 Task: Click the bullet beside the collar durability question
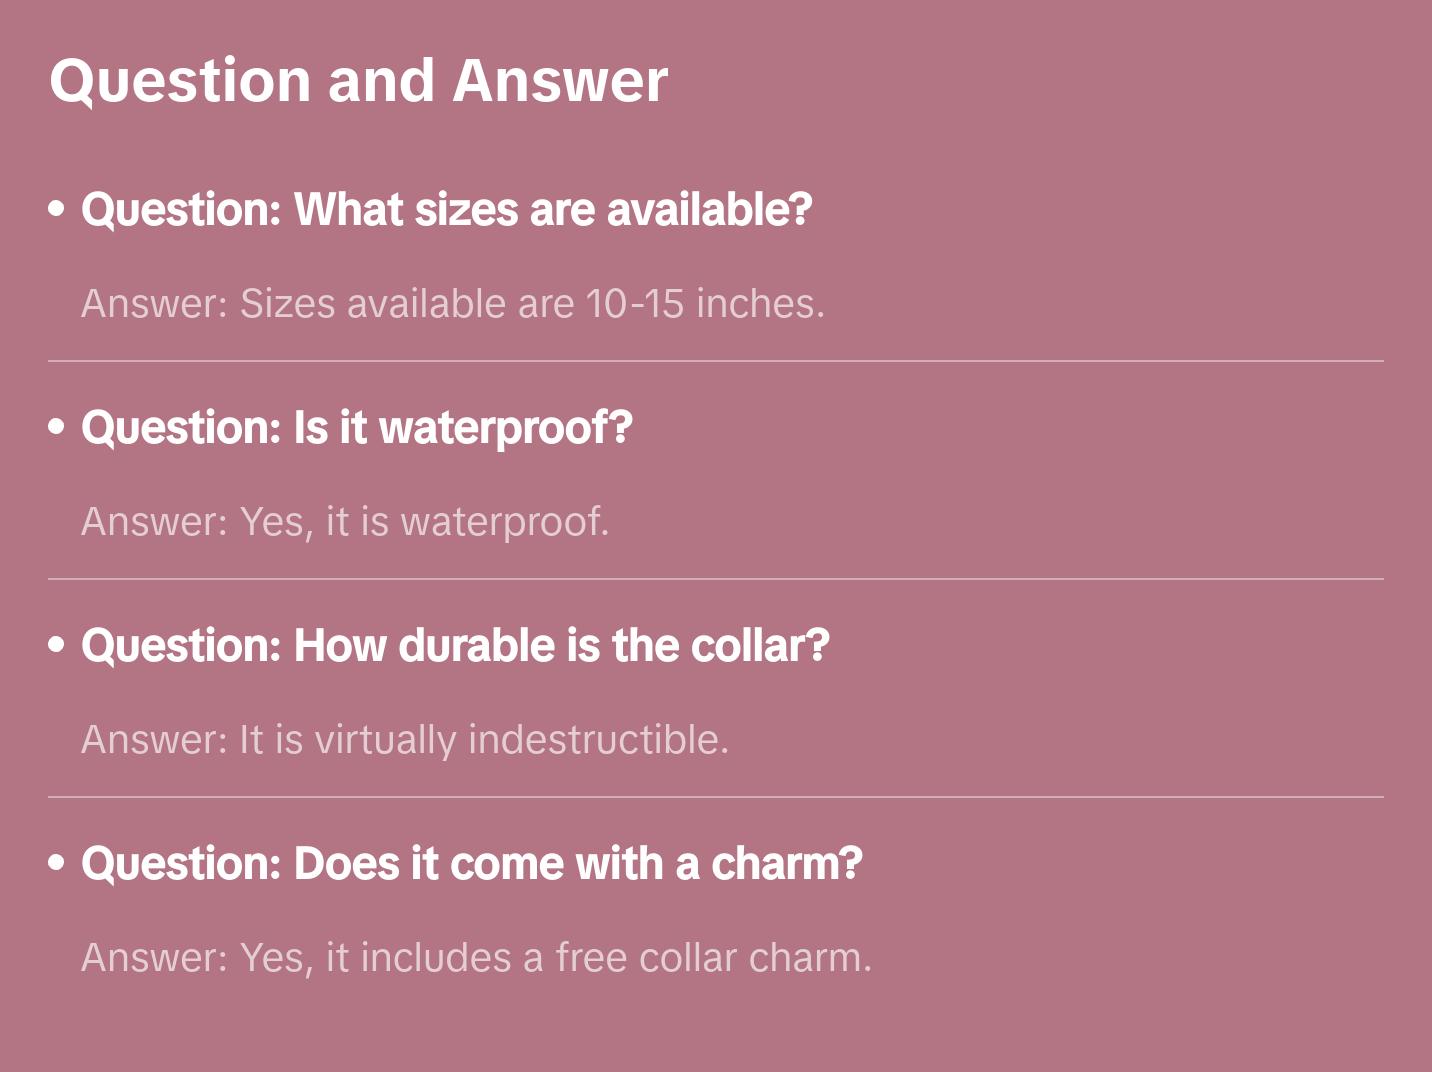[57, 645]
